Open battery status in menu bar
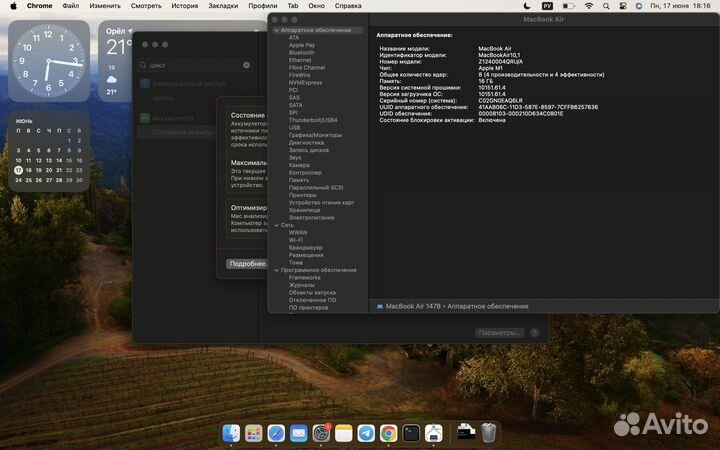This screenshot has height=450, width=720. [x=569, y=6]
